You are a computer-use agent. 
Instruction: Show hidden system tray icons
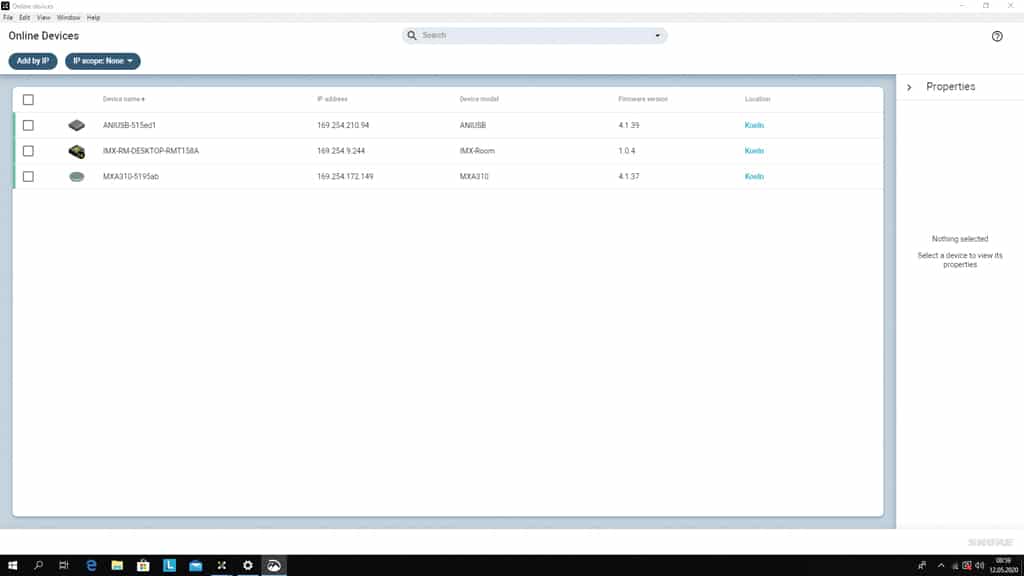tap(940, 566)
